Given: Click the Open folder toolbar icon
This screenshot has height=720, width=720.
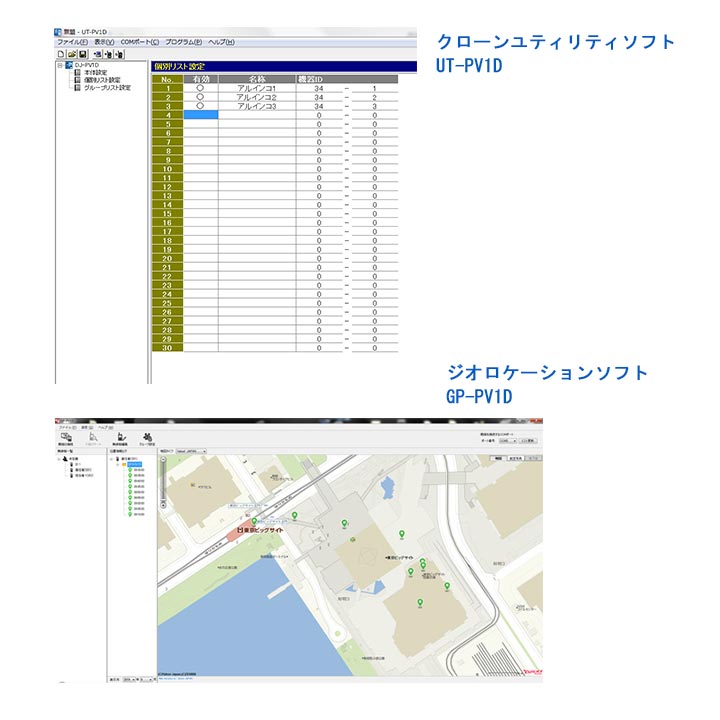Looking at the screenshot, I should pyautogui.click(x=72, y=54).
